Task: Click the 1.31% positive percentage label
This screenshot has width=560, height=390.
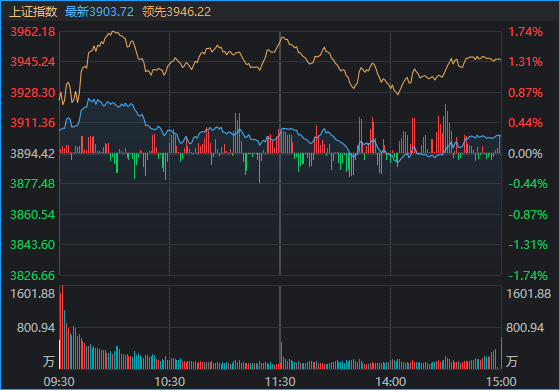Action: point(526,62)
